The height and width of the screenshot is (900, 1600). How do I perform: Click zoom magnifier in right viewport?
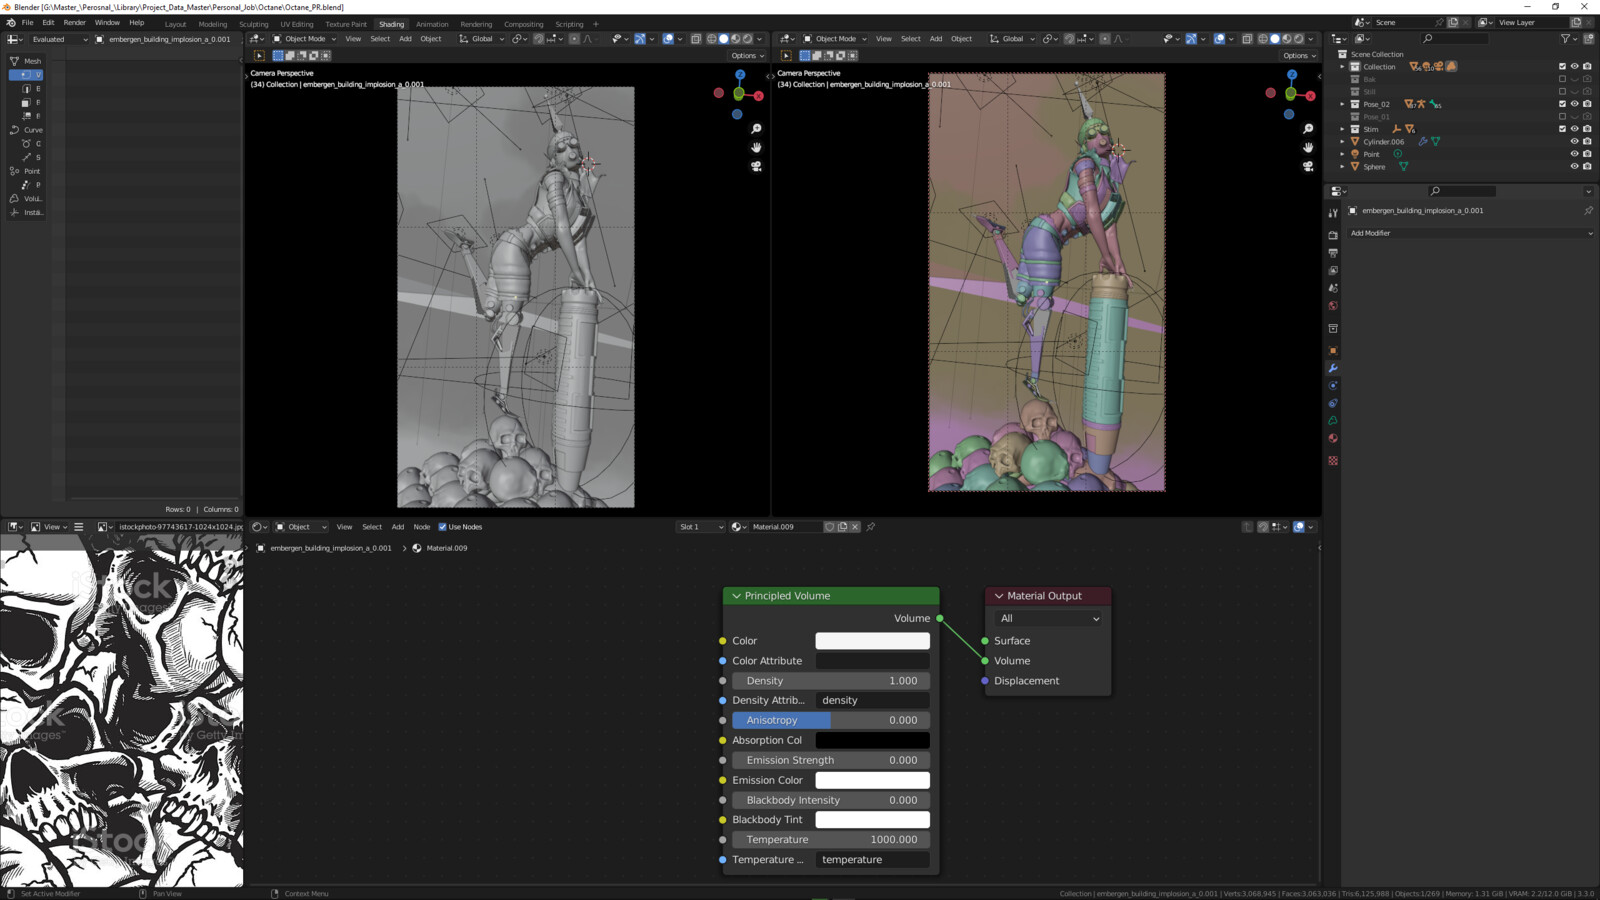tap(1308, 129)
